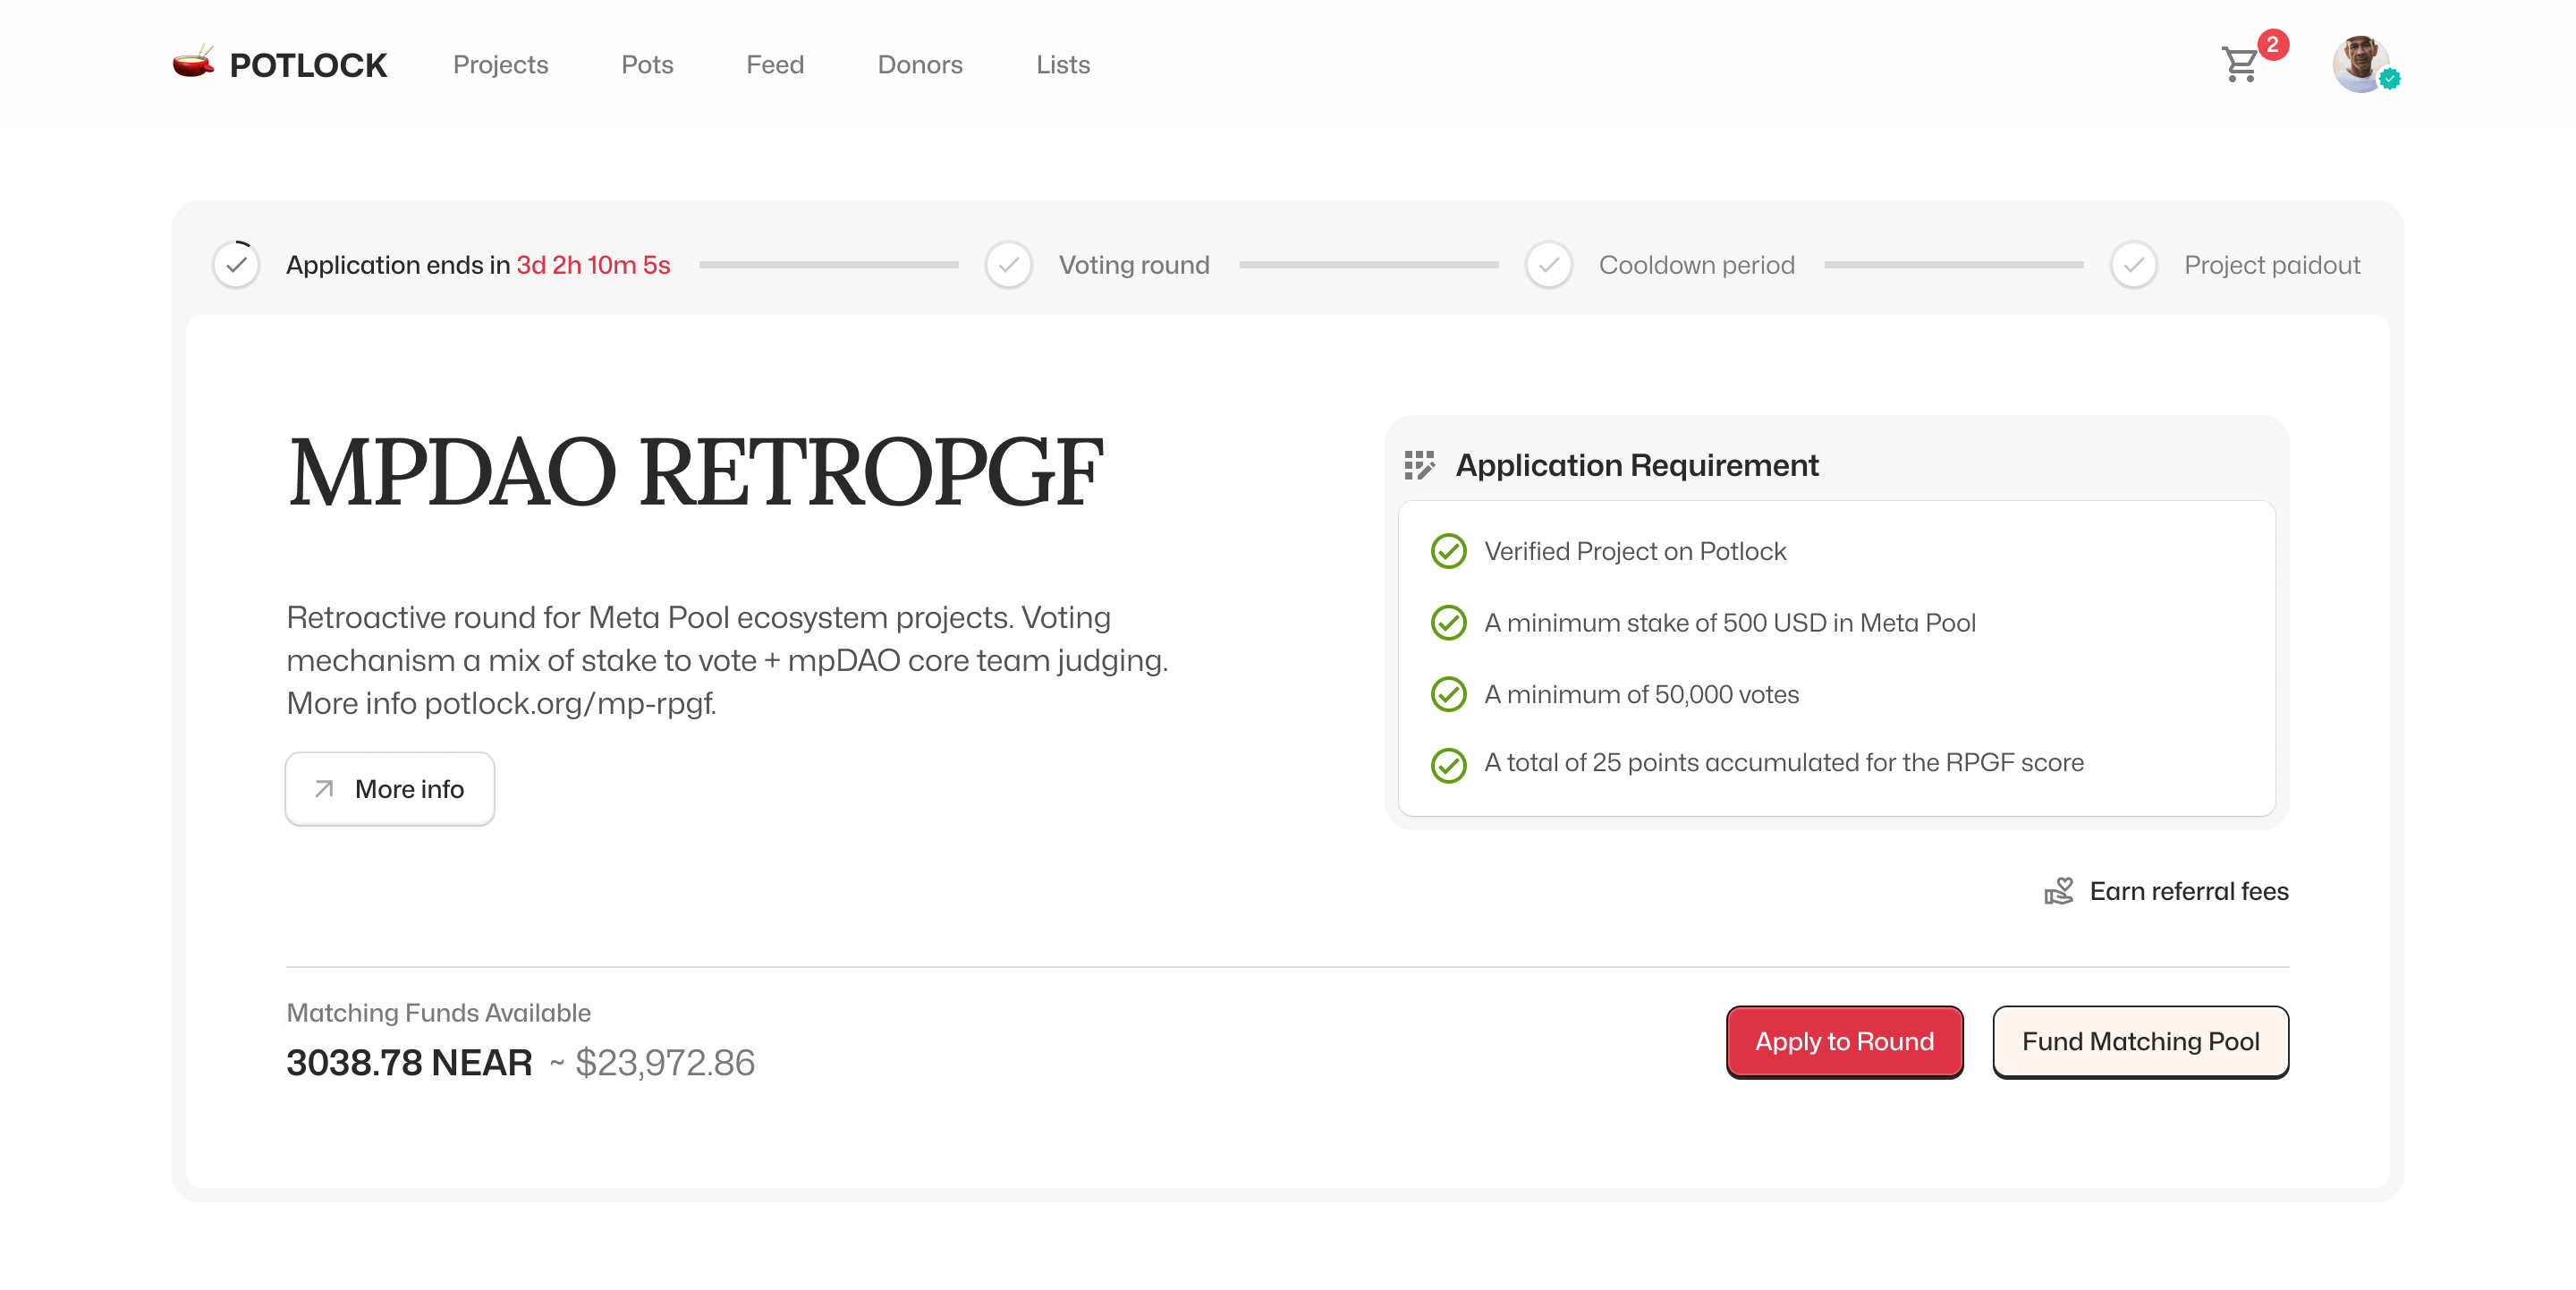Click the Verified Project green checkmark
The height and width of the screenshot is (1290, 2576).
tap(1448, 551)
